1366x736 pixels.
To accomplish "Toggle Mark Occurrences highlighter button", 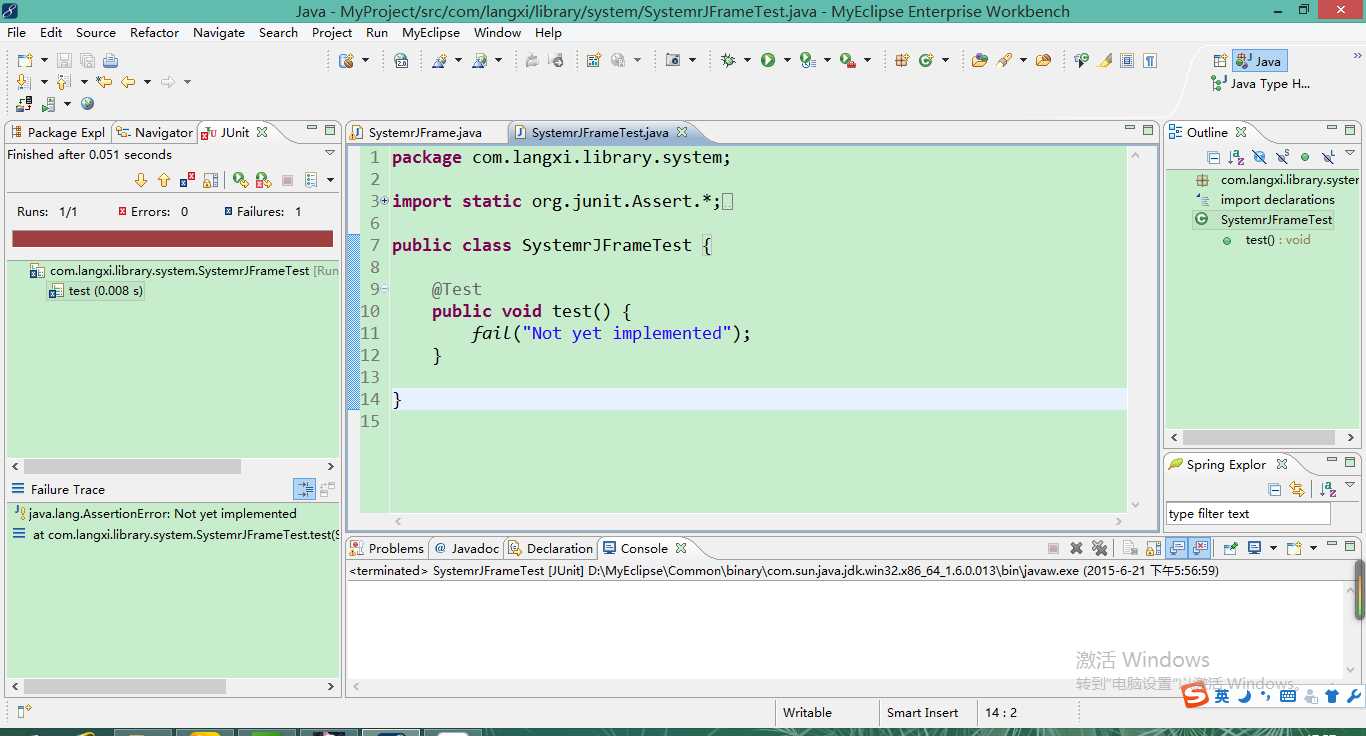I will (1104, 60).
